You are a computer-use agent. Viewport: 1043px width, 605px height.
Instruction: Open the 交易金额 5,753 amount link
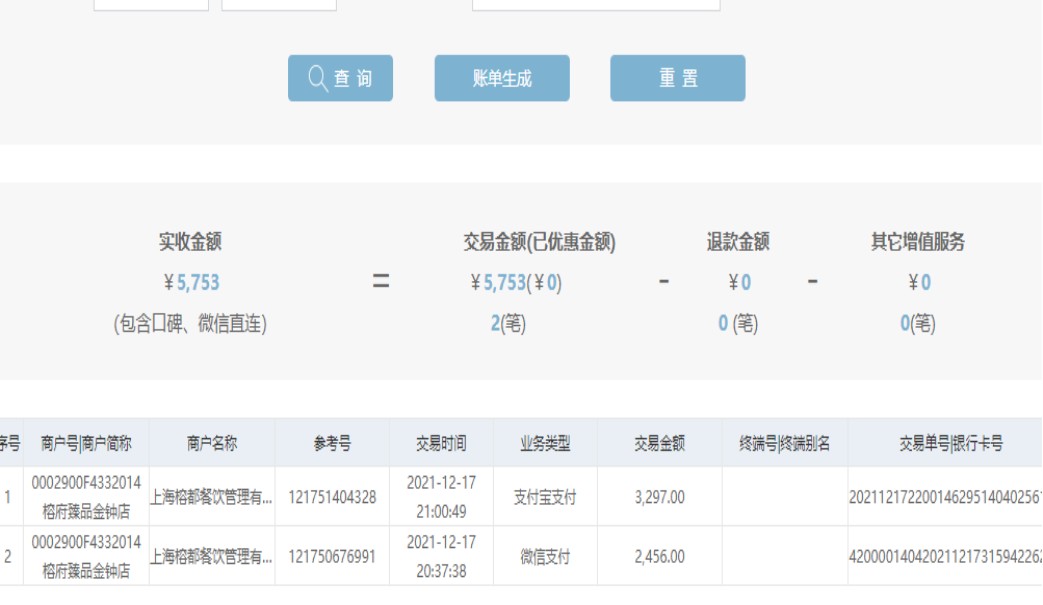[505, 283]
